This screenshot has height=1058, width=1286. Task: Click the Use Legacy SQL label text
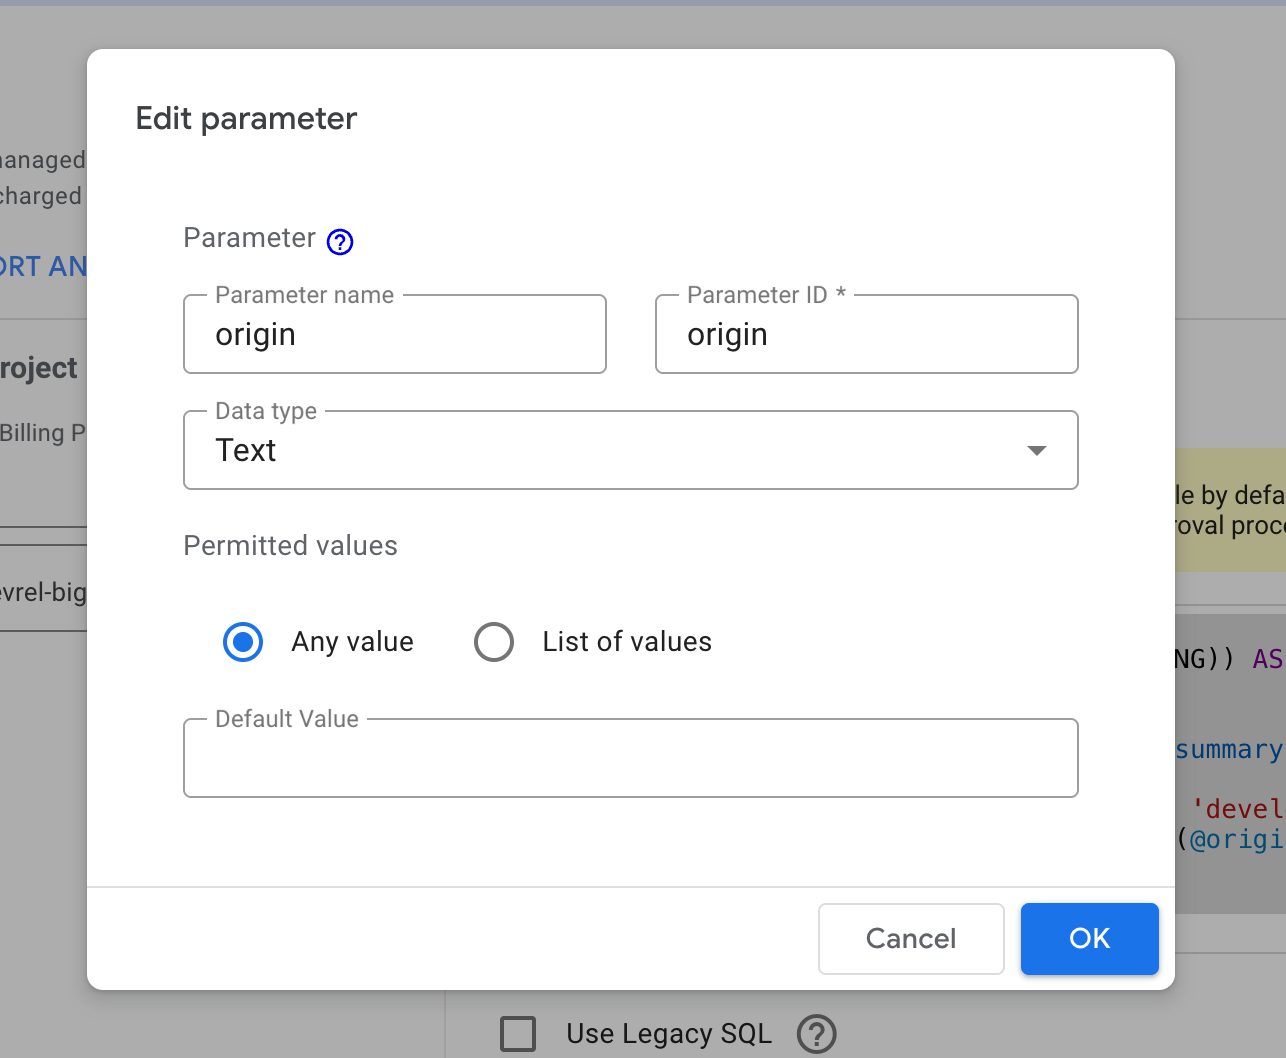(x=668, y=1034)
